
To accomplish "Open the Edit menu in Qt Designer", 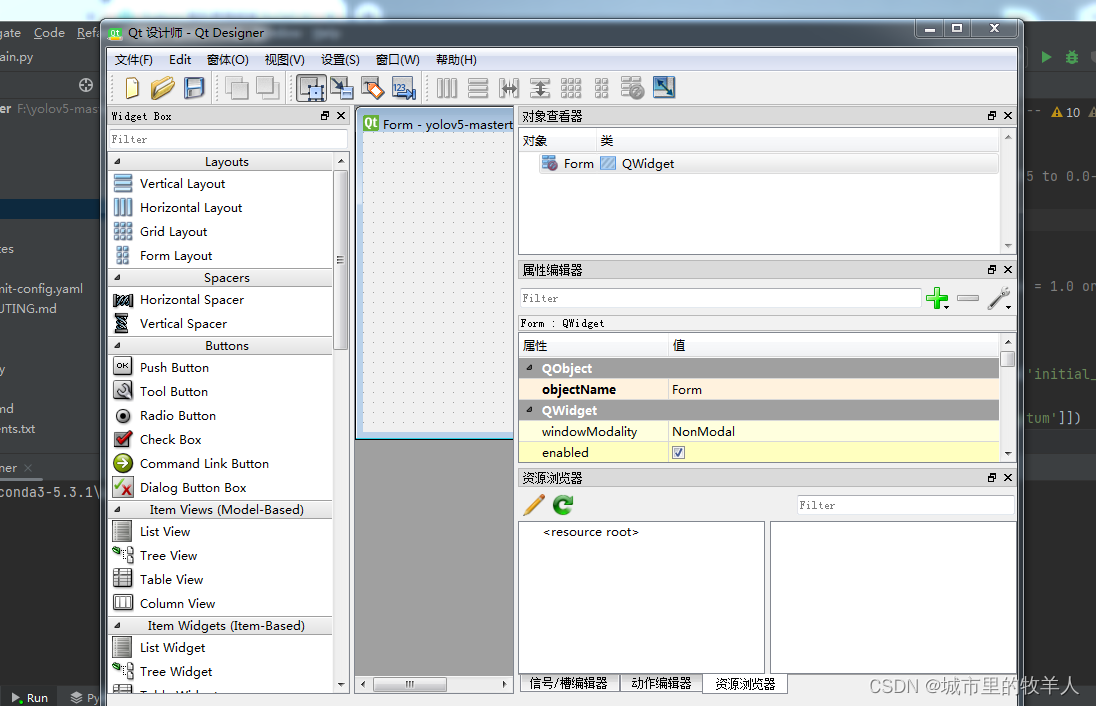I will point(180,60).
